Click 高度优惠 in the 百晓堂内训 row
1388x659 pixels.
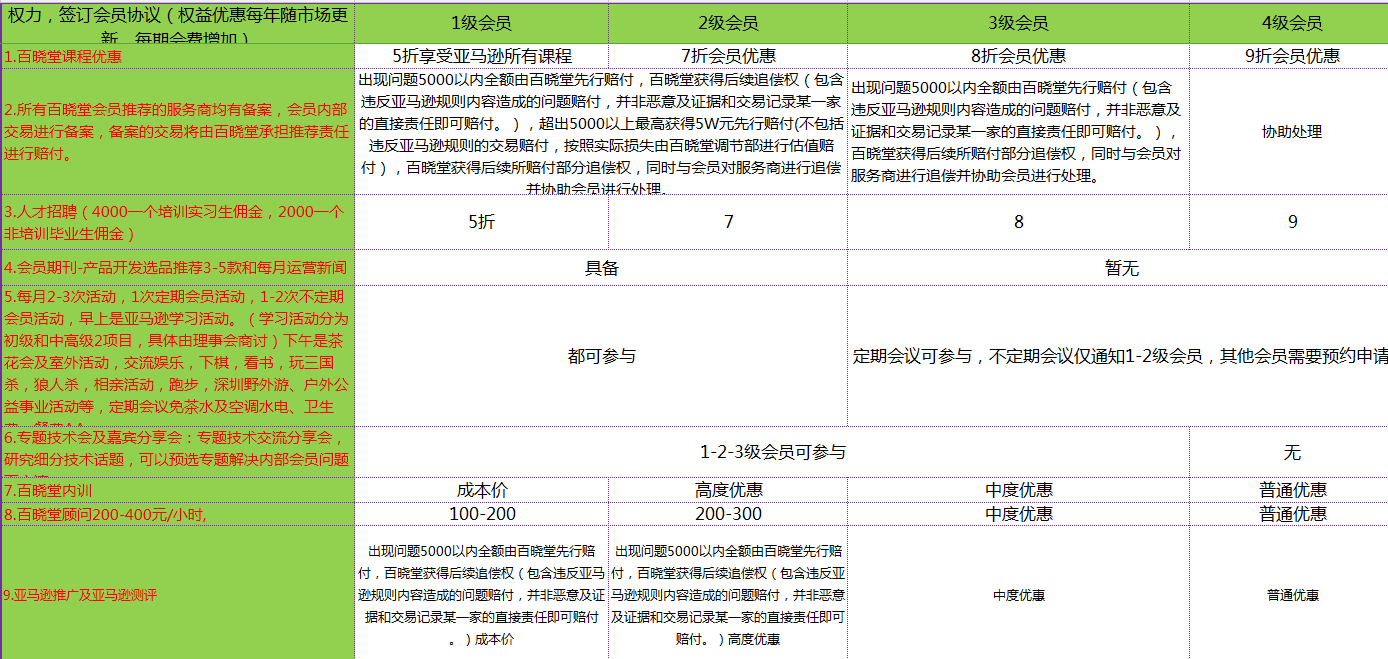click(x=728, y=489)
